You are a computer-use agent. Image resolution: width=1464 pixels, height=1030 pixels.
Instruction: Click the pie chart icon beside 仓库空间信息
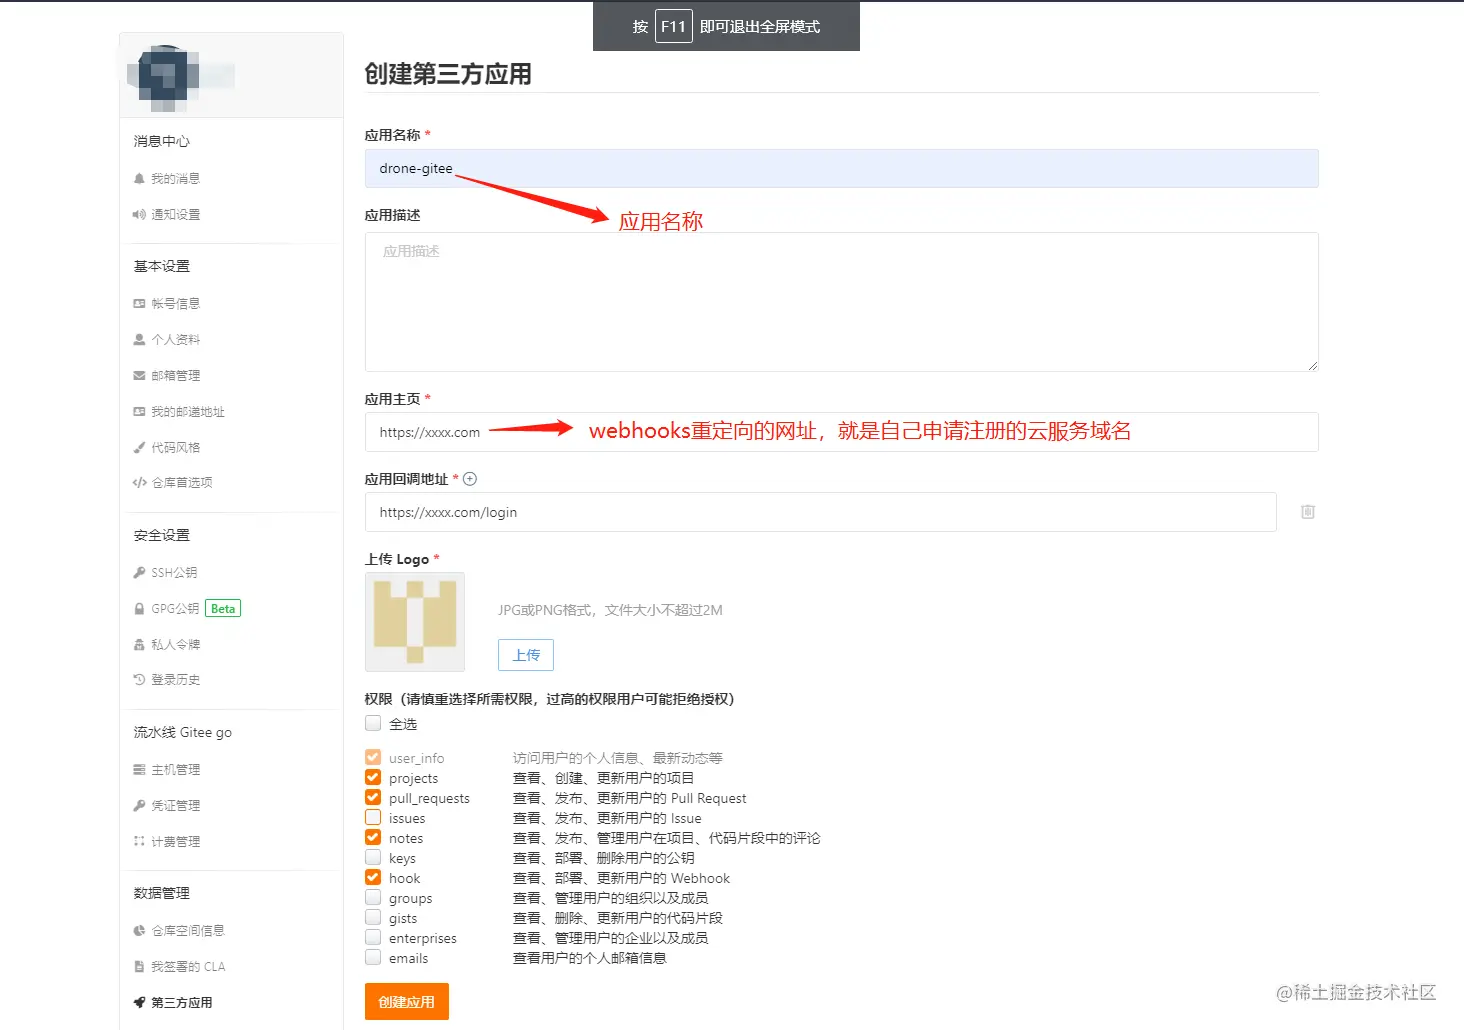click(x=139, y=931)
